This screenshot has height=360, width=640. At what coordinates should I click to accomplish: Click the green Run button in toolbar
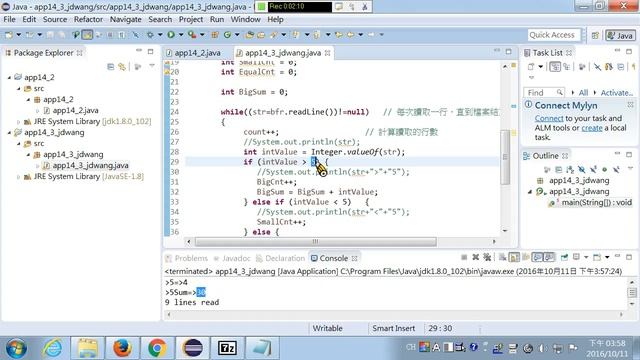click(171, 35)
